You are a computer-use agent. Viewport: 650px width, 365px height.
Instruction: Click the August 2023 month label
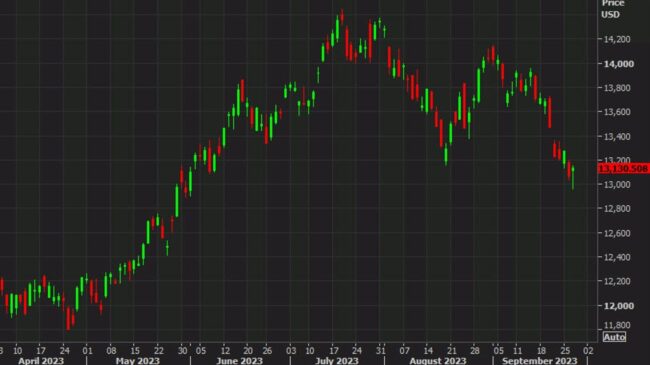(x=438, y=360)
